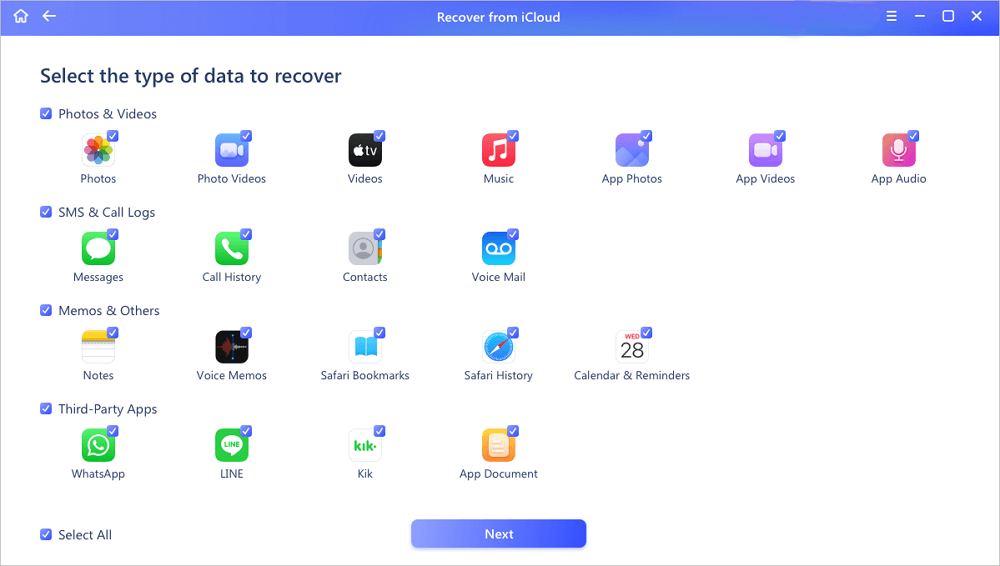Toggle the checkbox on Calendar & Reminders
The width and height of the screenshot is (1000, 566).
646,332
